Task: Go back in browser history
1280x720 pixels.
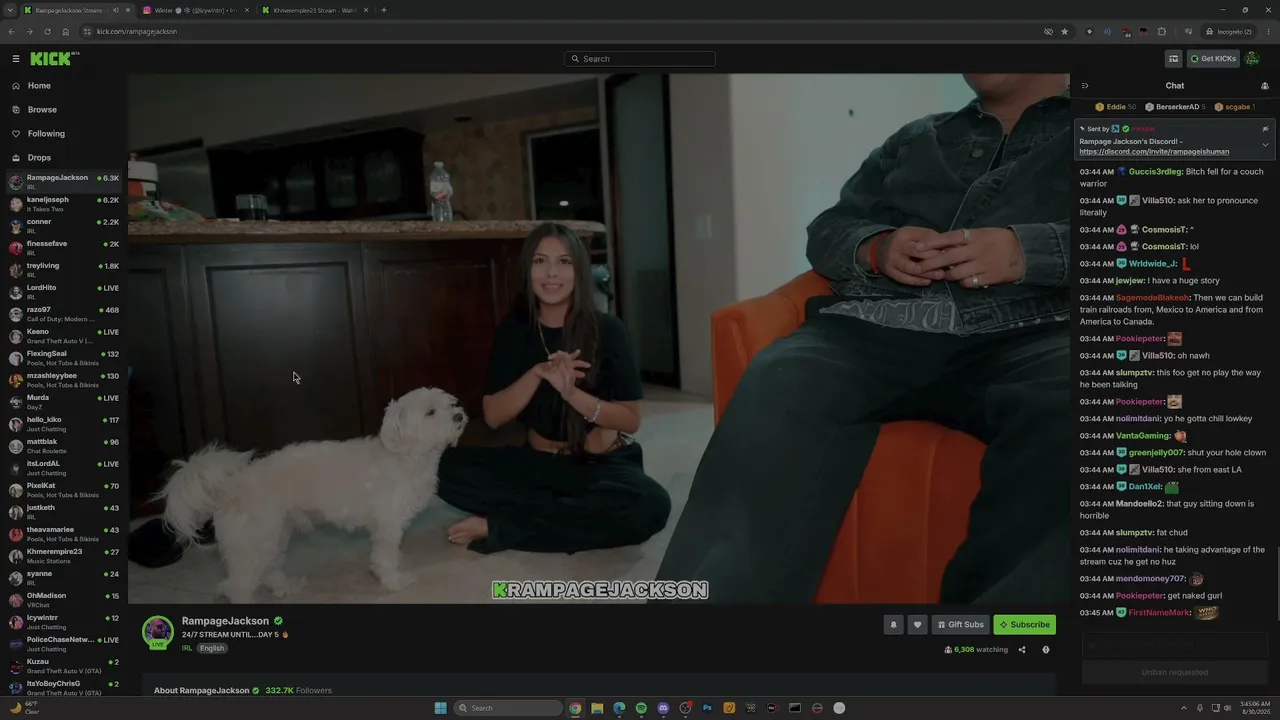Action: point(11,32)
